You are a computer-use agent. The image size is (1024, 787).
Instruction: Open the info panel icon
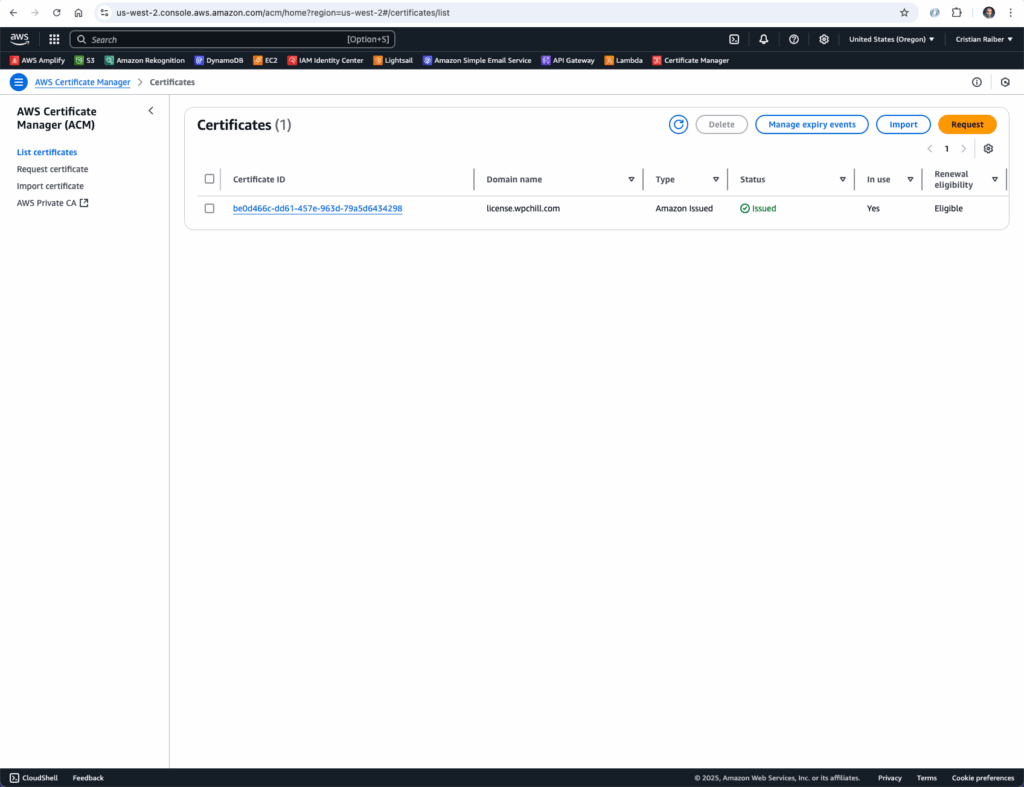click(977, 82)
